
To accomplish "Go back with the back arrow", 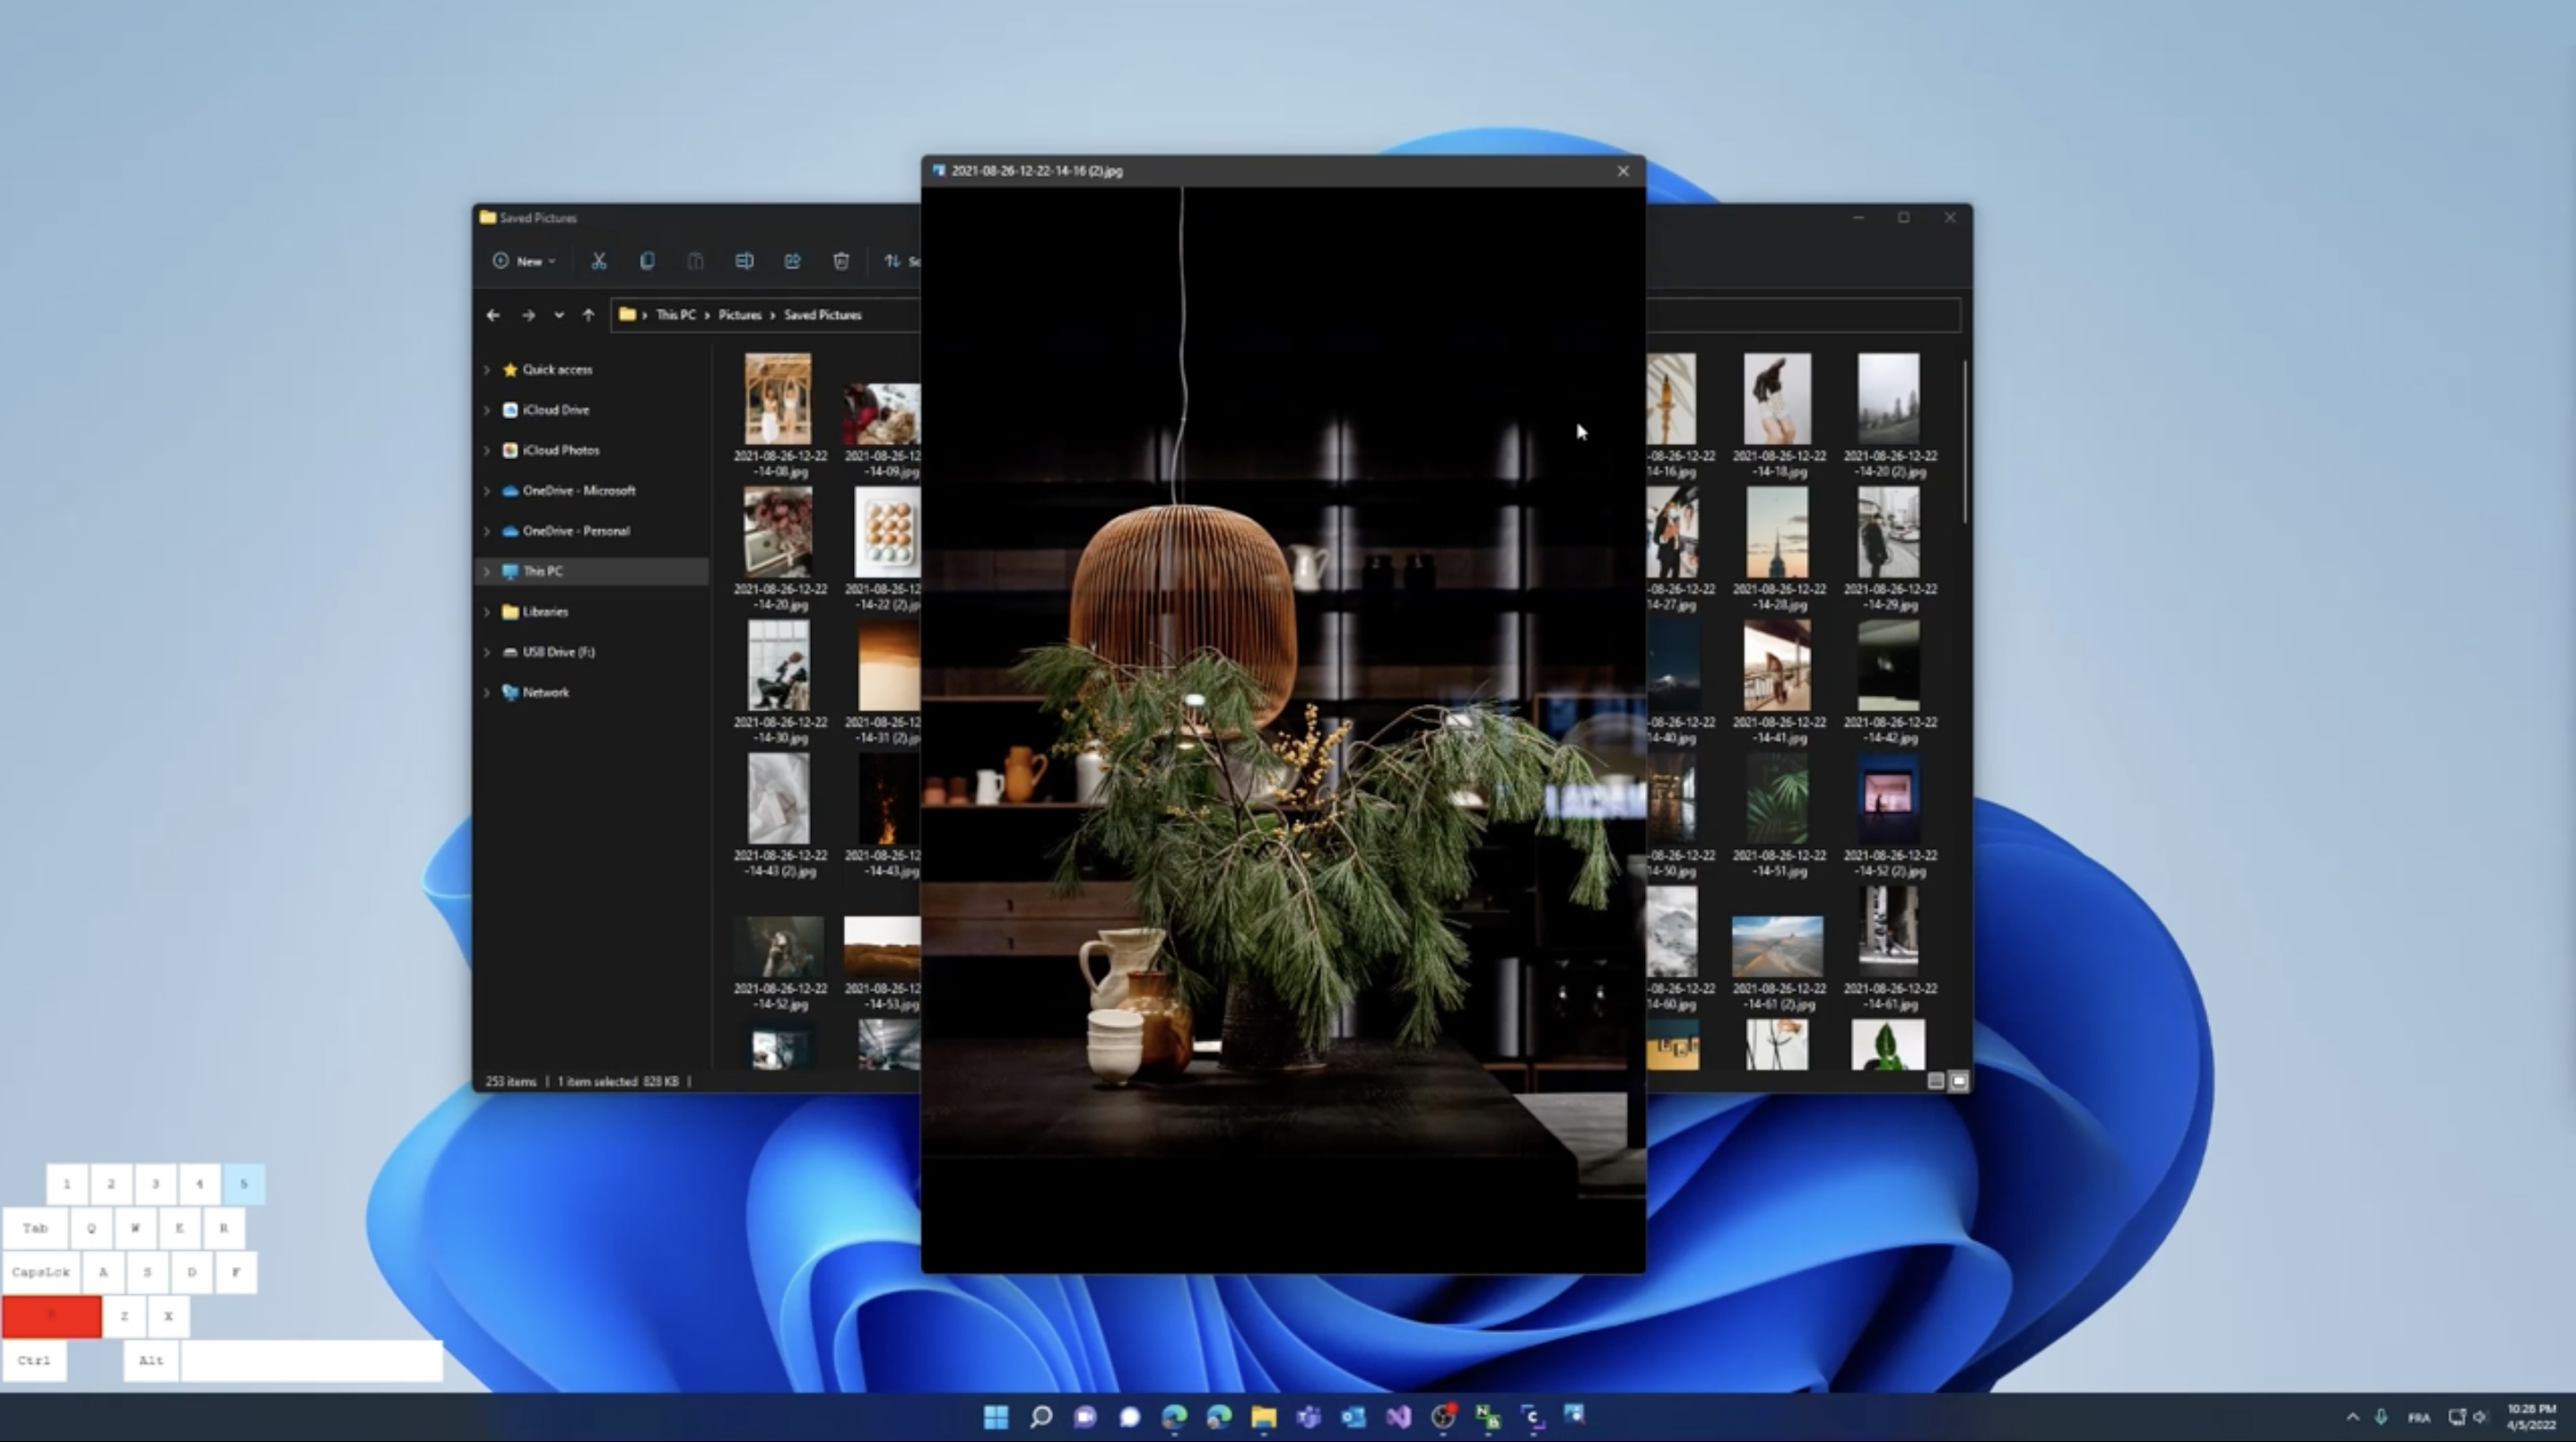I will point(493,315).
